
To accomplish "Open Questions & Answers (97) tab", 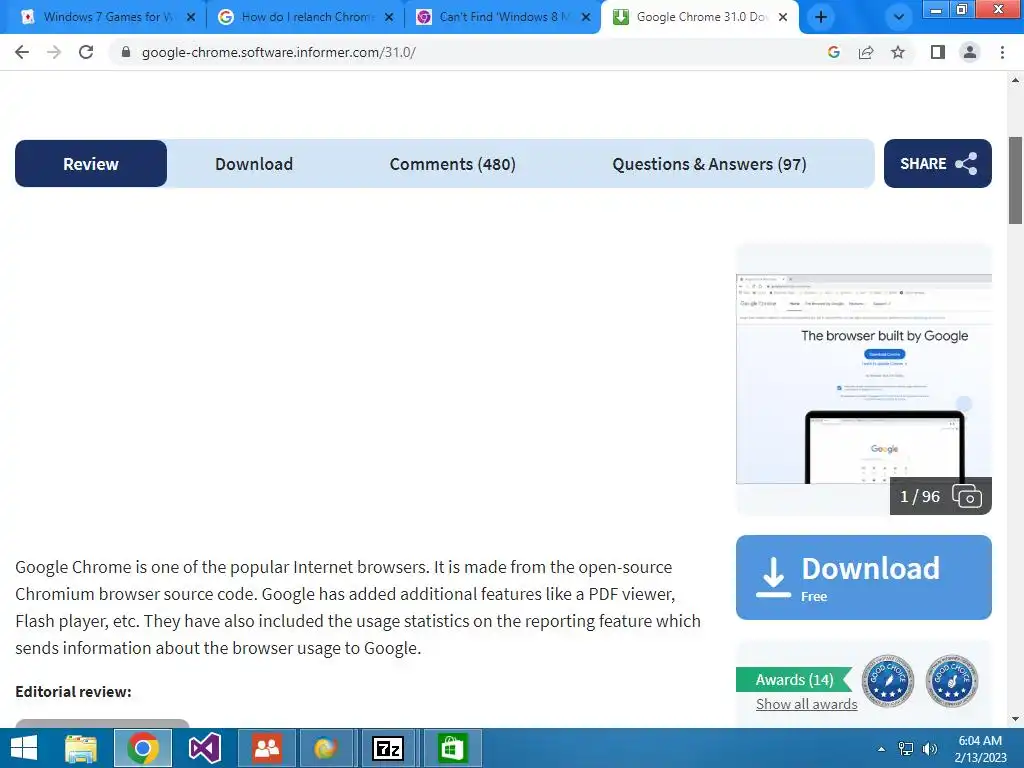I will pos(709,163).
